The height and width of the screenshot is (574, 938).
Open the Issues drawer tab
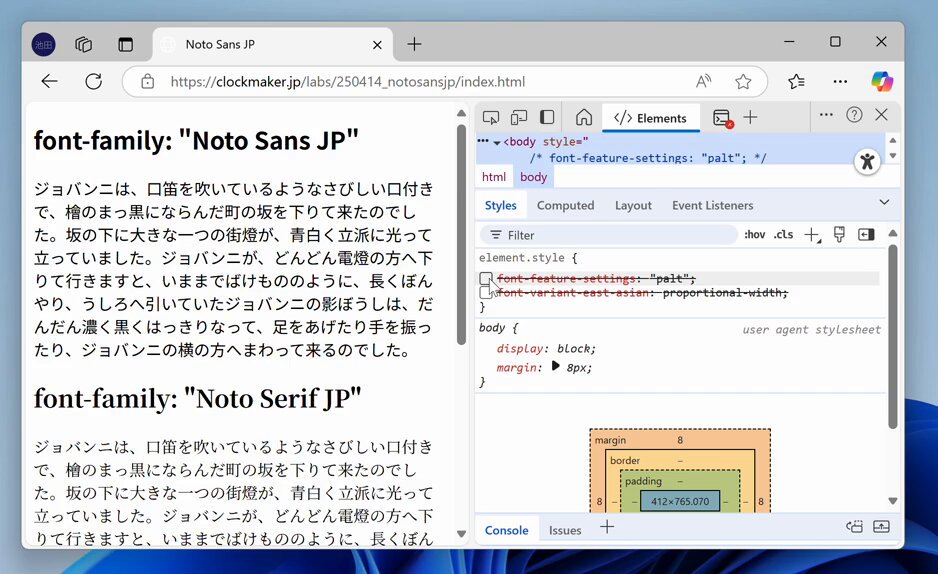[x=565, y=530]
